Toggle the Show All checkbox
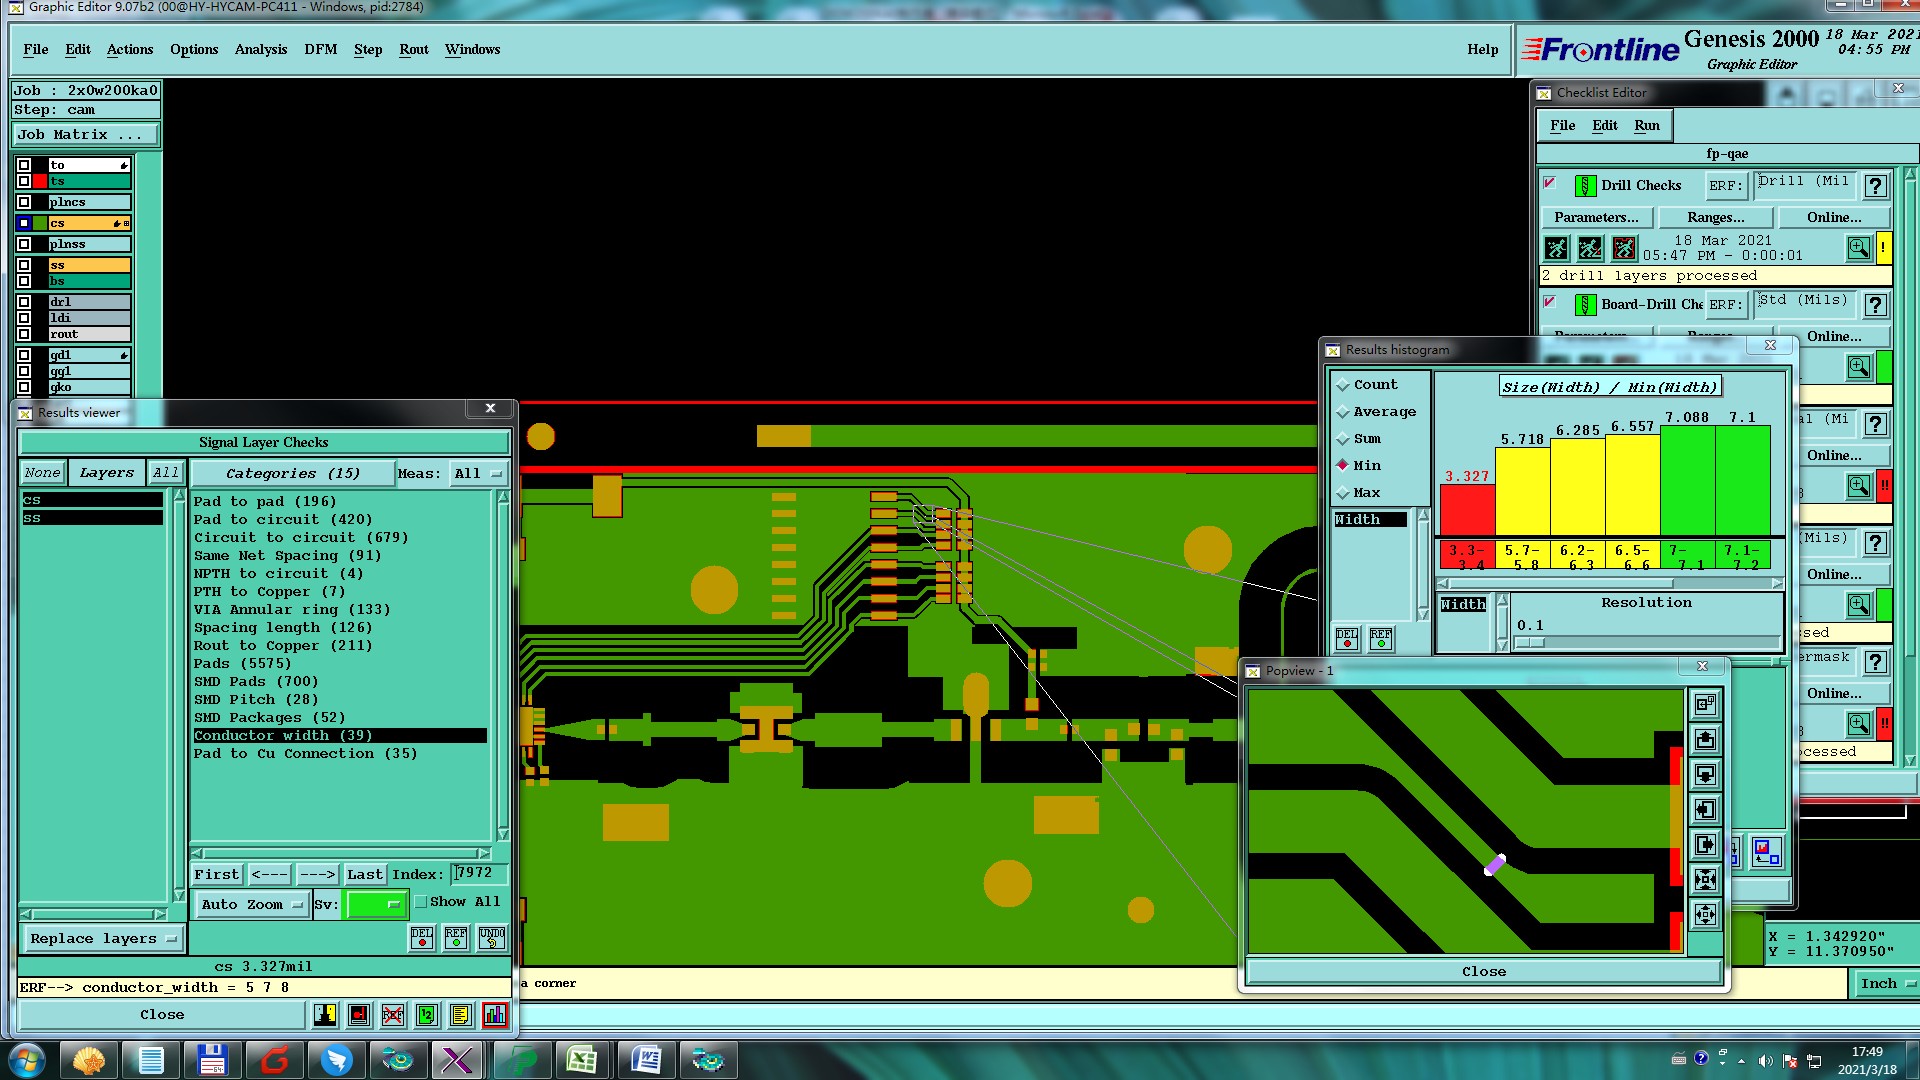This screenshot has height=1080, width=1920. tap(421, 902)
